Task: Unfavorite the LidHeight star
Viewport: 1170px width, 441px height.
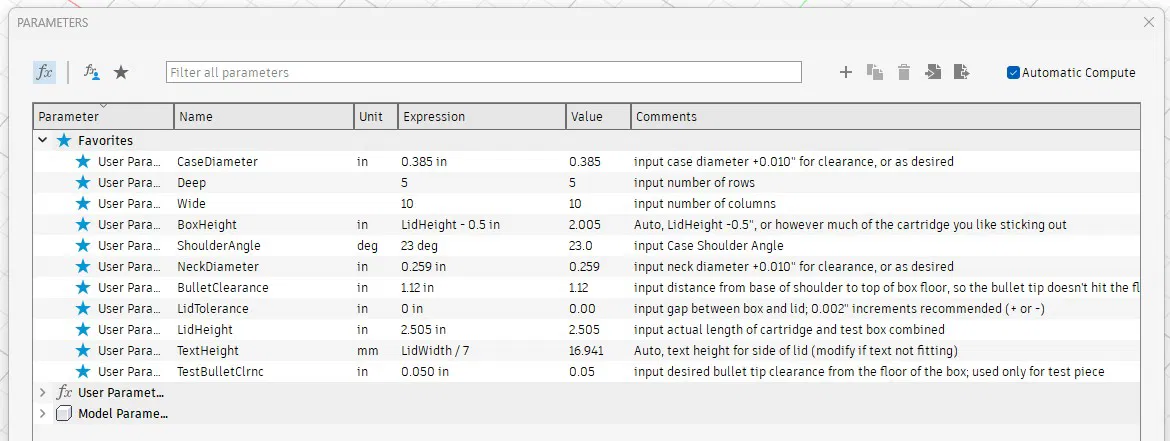Action: click(x=83, y=329)
